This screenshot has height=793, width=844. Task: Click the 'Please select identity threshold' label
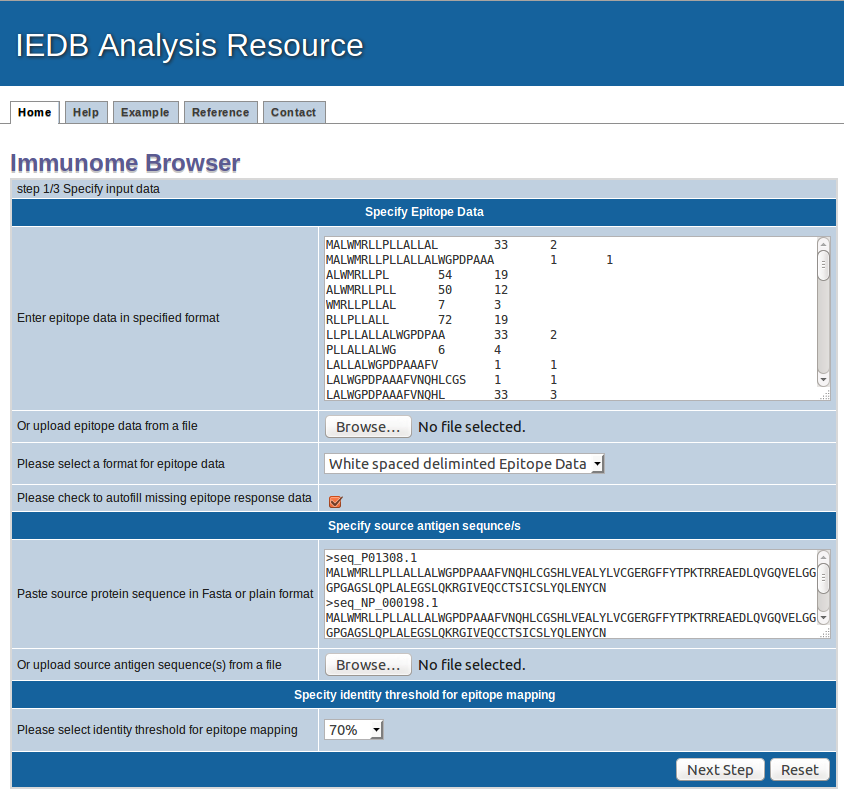click(157, 730)
